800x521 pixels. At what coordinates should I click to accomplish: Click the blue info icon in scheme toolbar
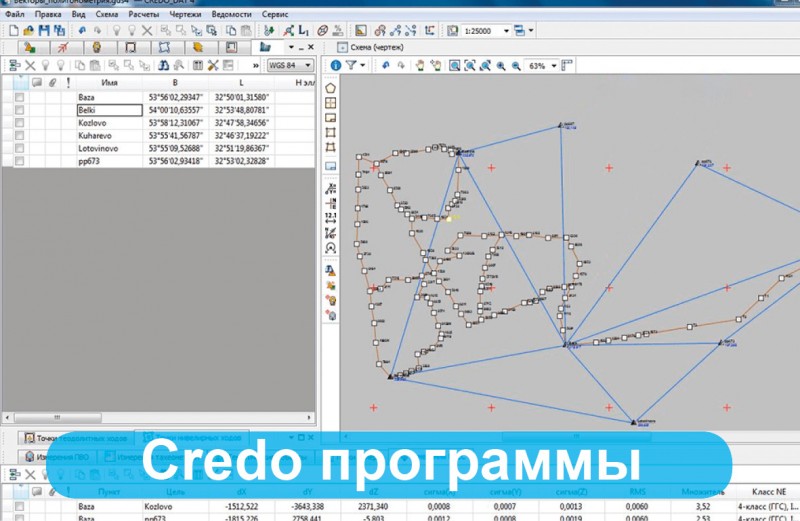[x=335, y=65]
